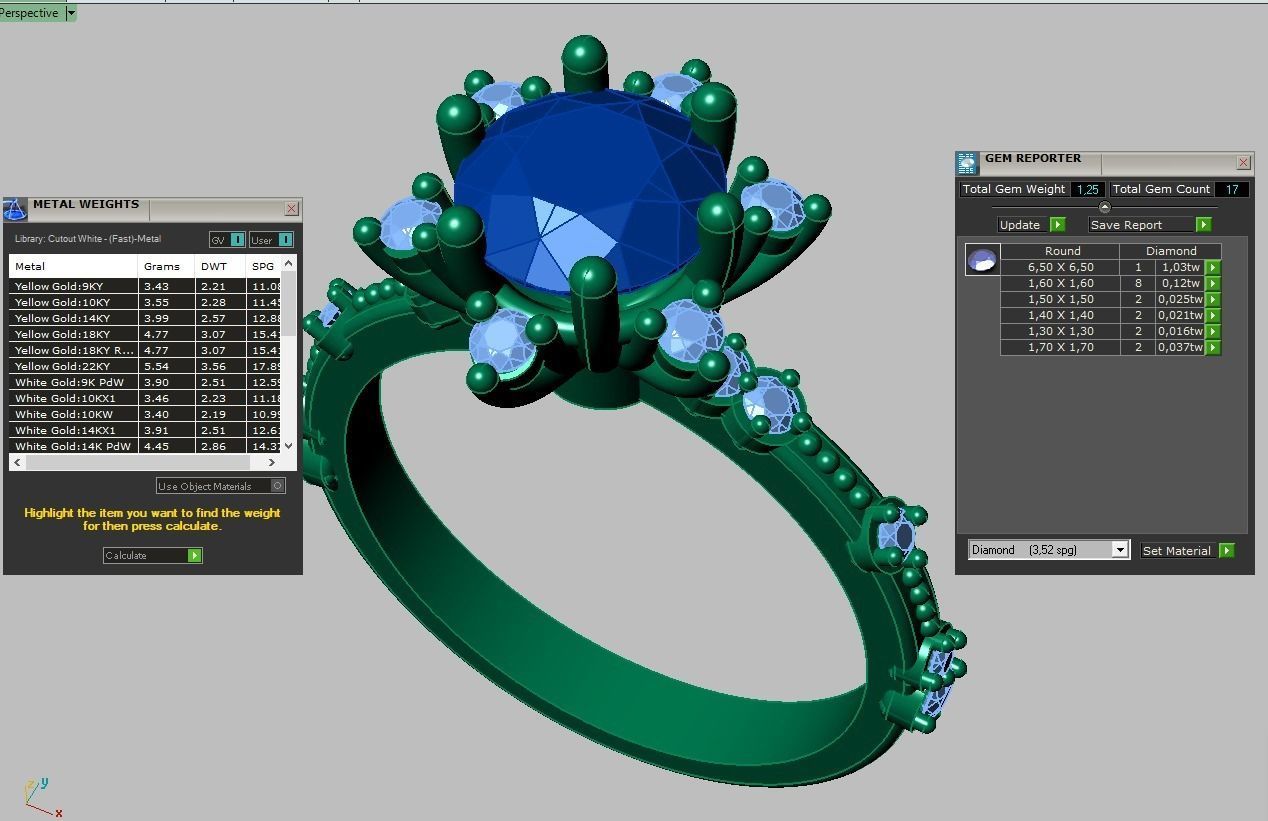Viewport: 1268px width, 821px height.
Task: Select the White Gold:9K PdW row
Action: pos(145,382)
